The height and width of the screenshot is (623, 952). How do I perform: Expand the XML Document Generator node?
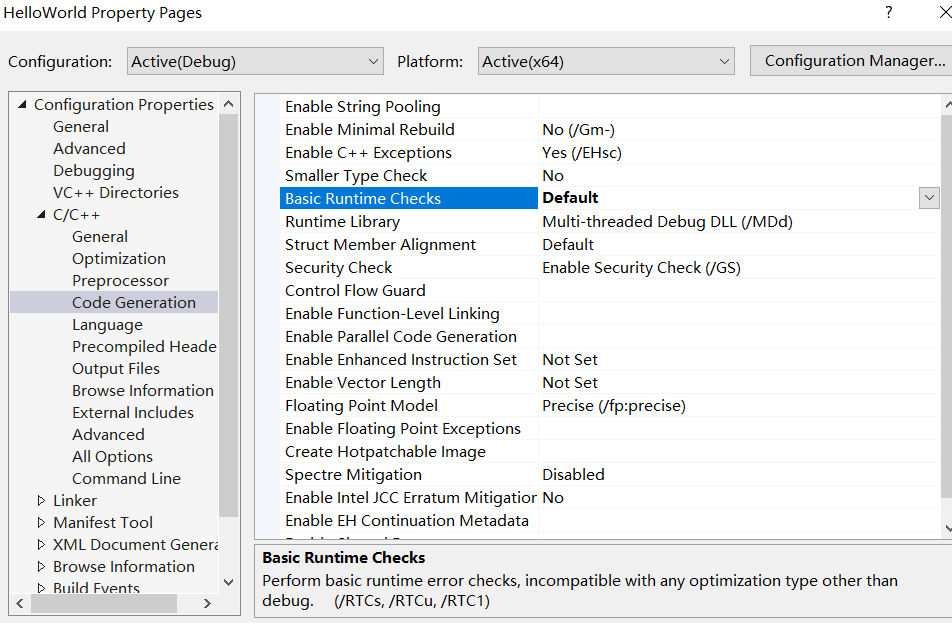(x=41, y=545)
